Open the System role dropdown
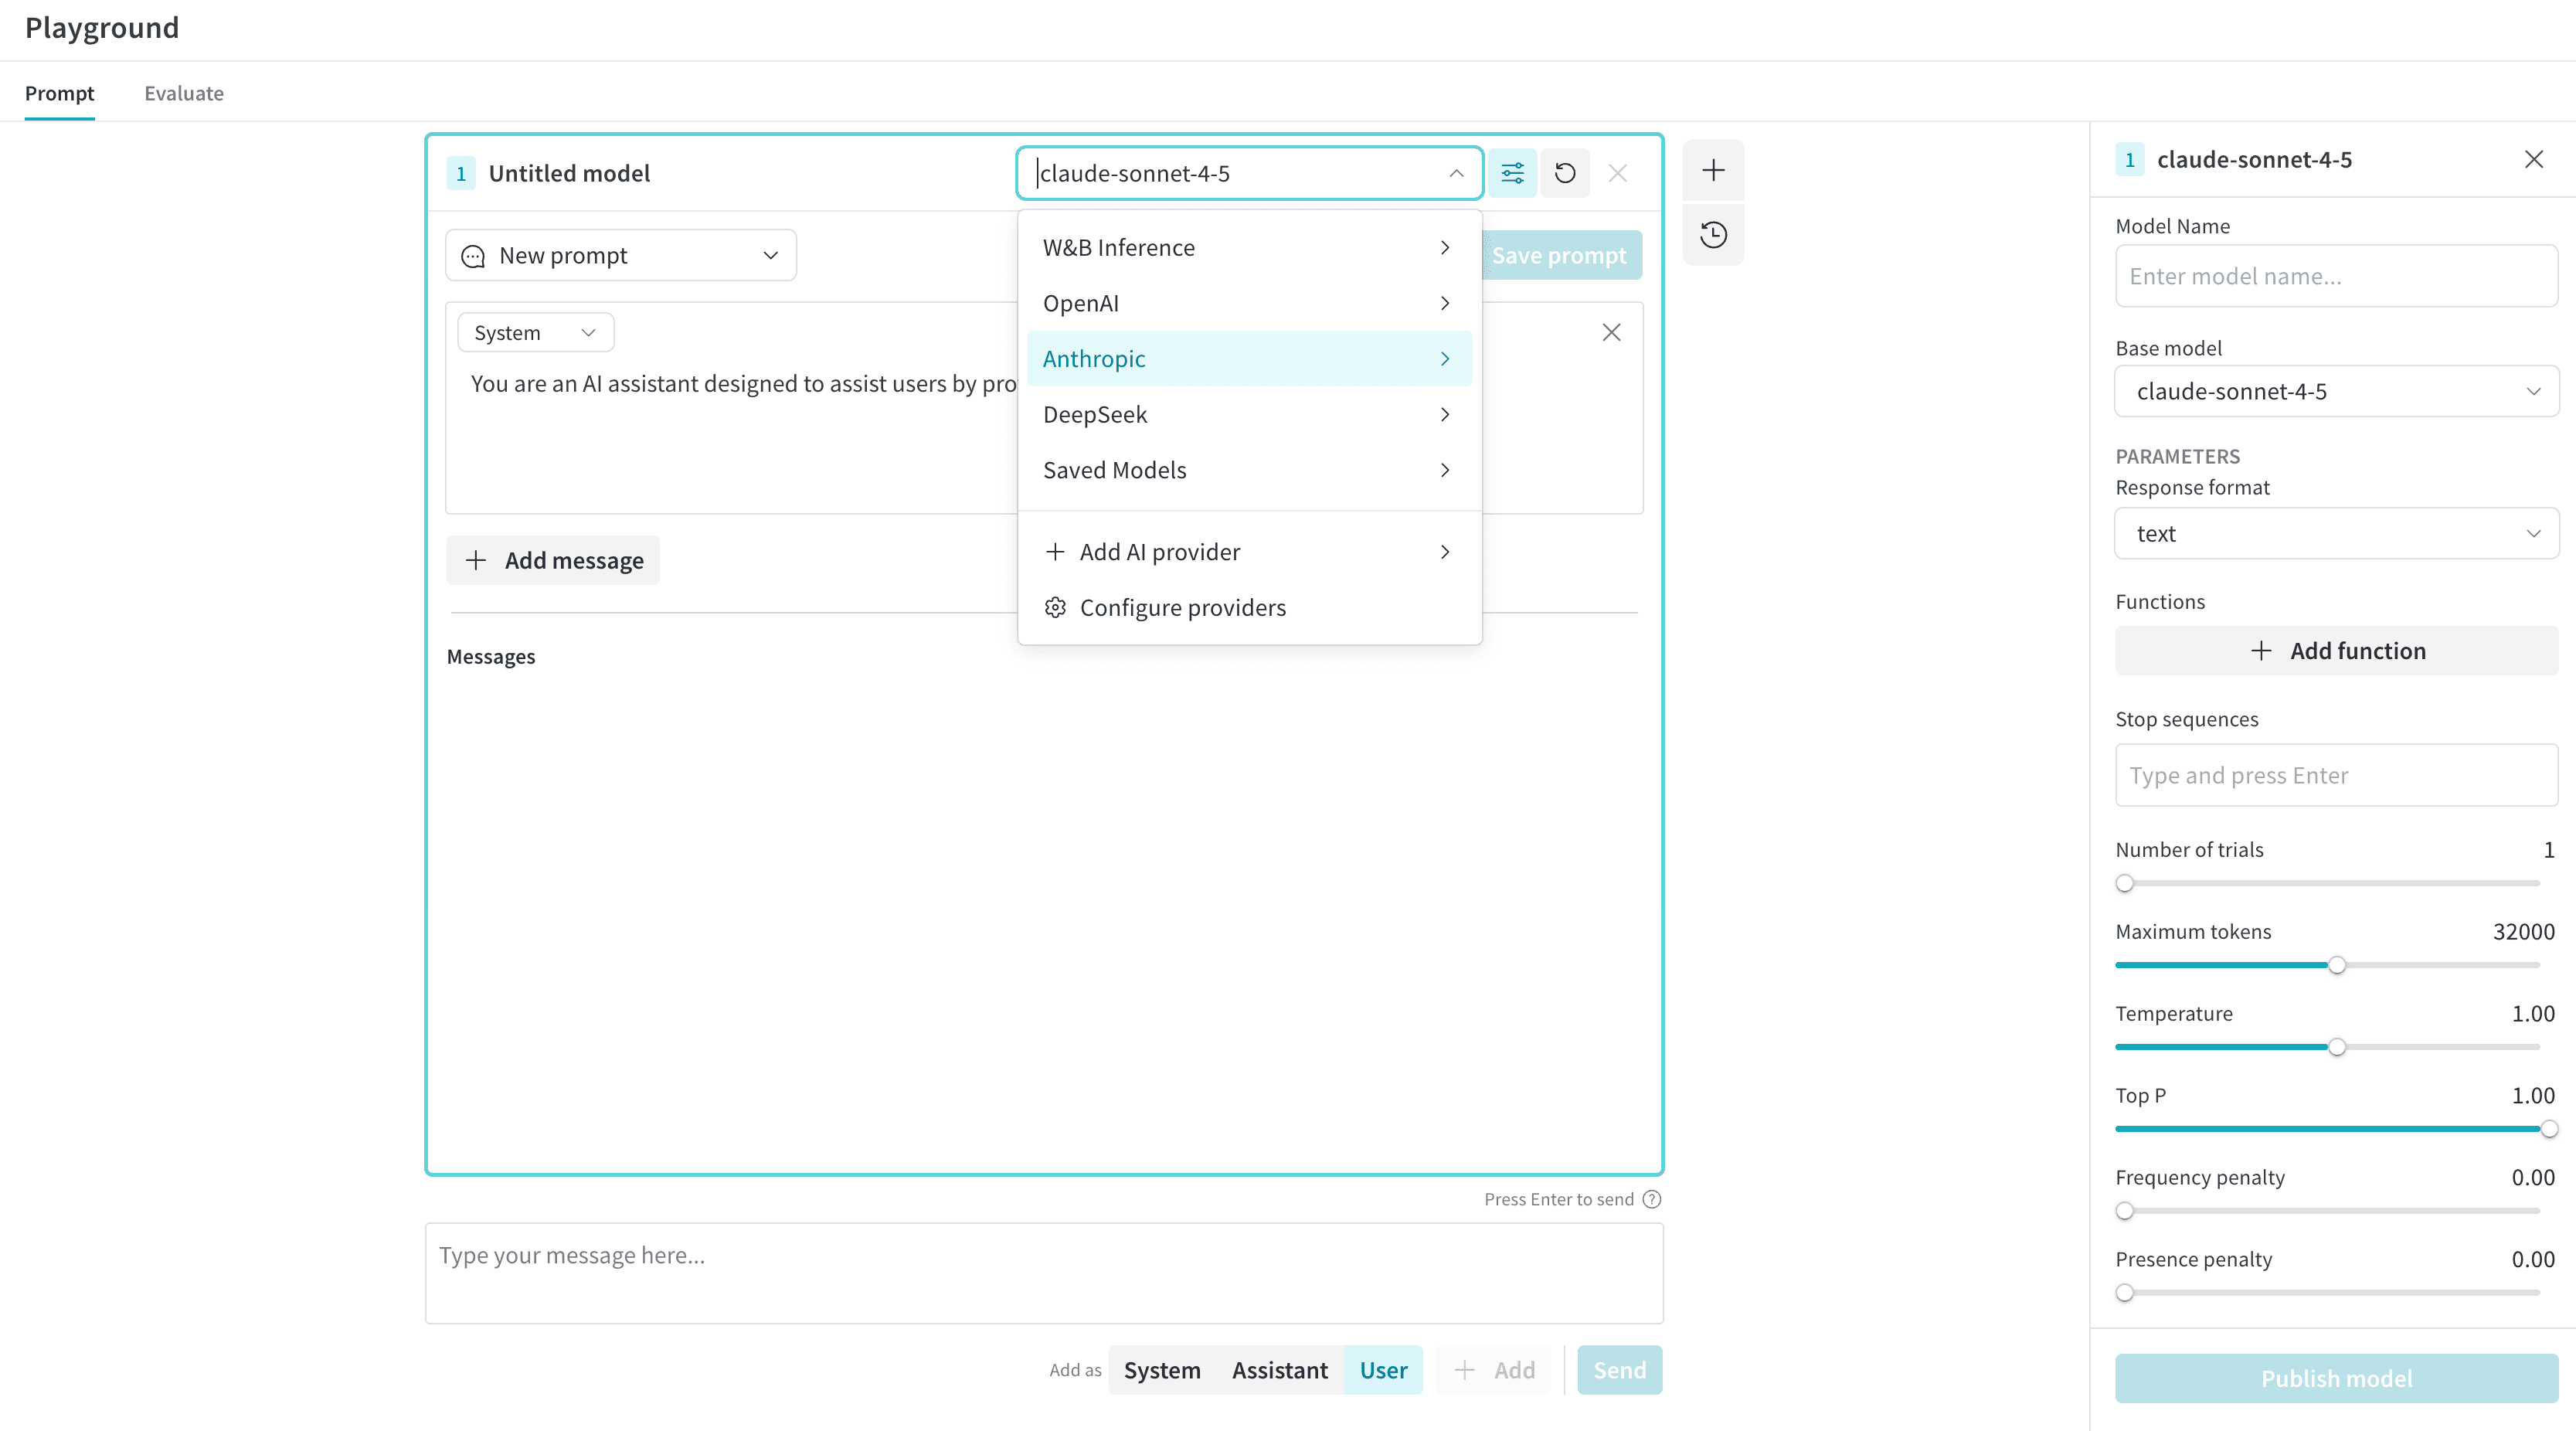Screen dimensions: 2576x1431 click(535, 332)
